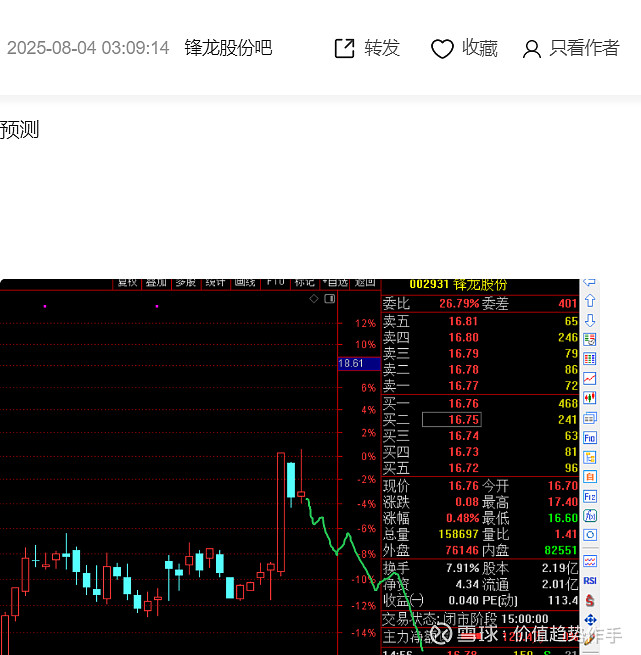This screenshot has width=641, height=655.
Task: Click the 最高 value 17.40
Action: (562, 502)
